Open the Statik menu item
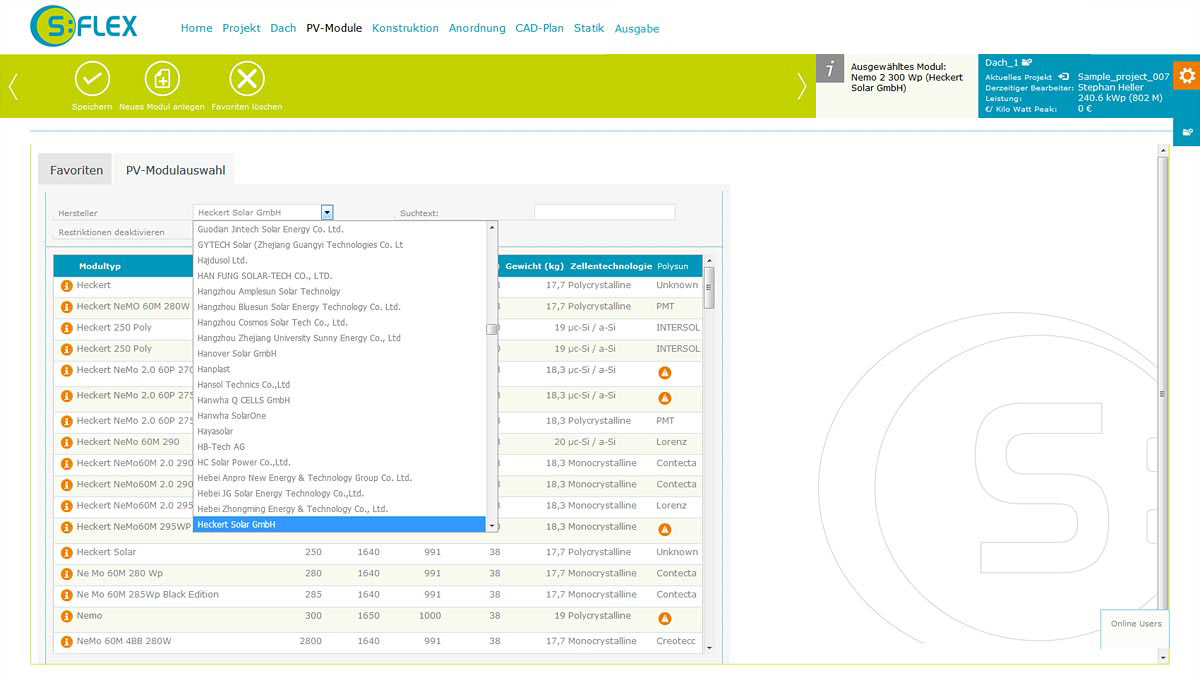Image resolution: width=1200 pixels, height=678 pixels. click(x=589, y=28)
